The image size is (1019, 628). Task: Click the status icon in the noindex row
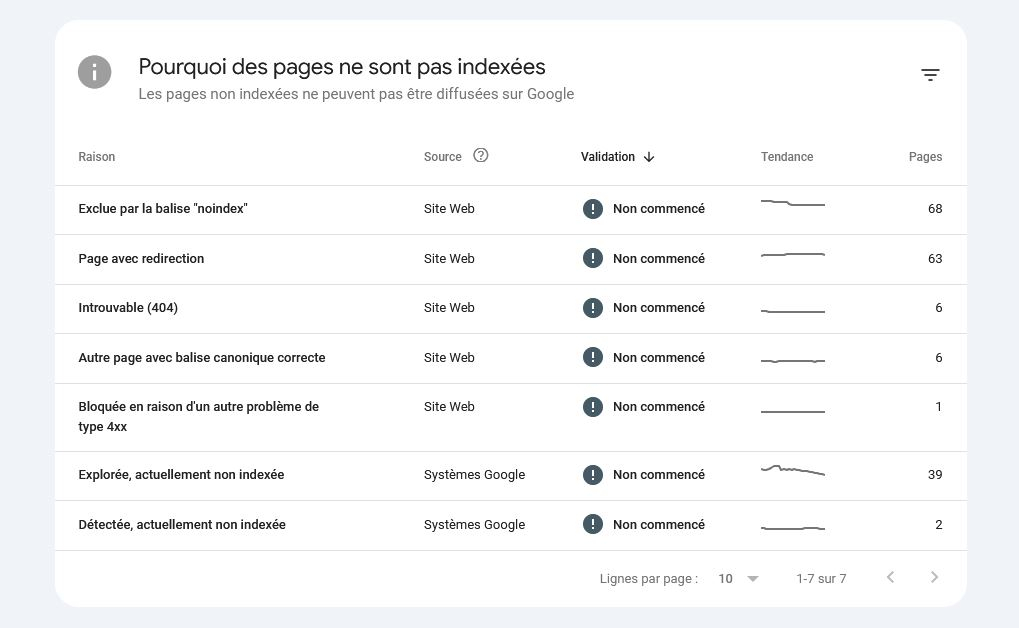pyautogui.click(x=593, y=209)
